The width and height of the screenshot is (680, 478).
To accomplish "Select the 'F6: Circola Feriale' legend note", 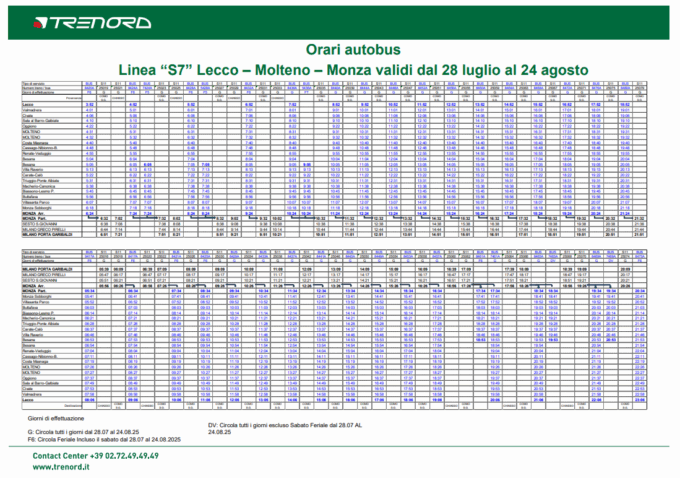I will click(104, 439).
